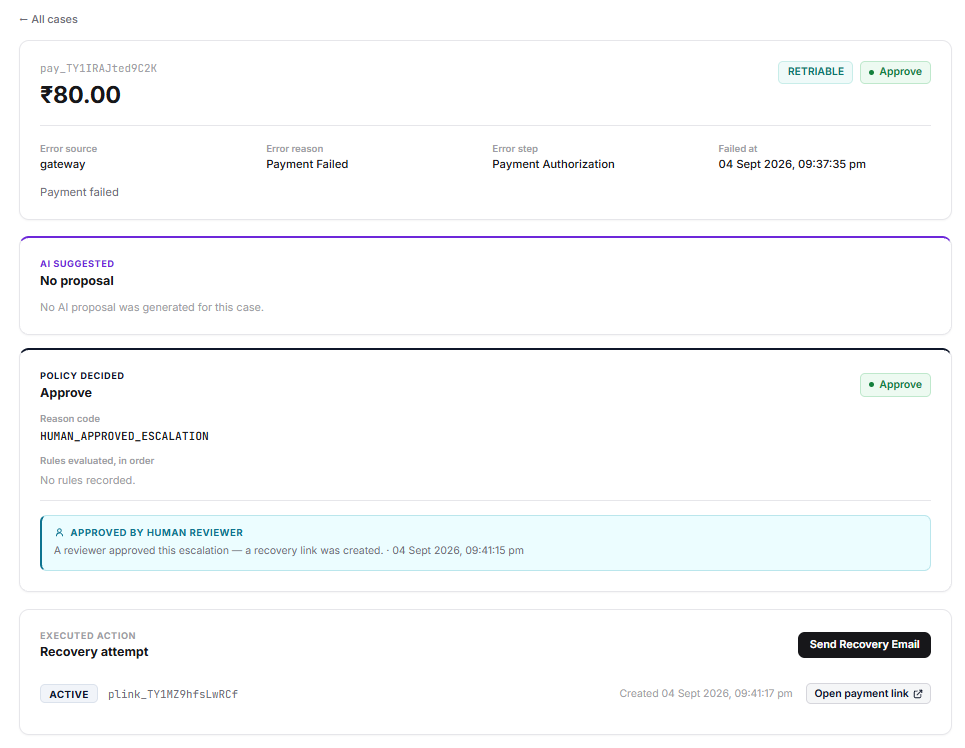
Task: Click the Approve decision heading under Policy Decided
Action: (66, 393)
